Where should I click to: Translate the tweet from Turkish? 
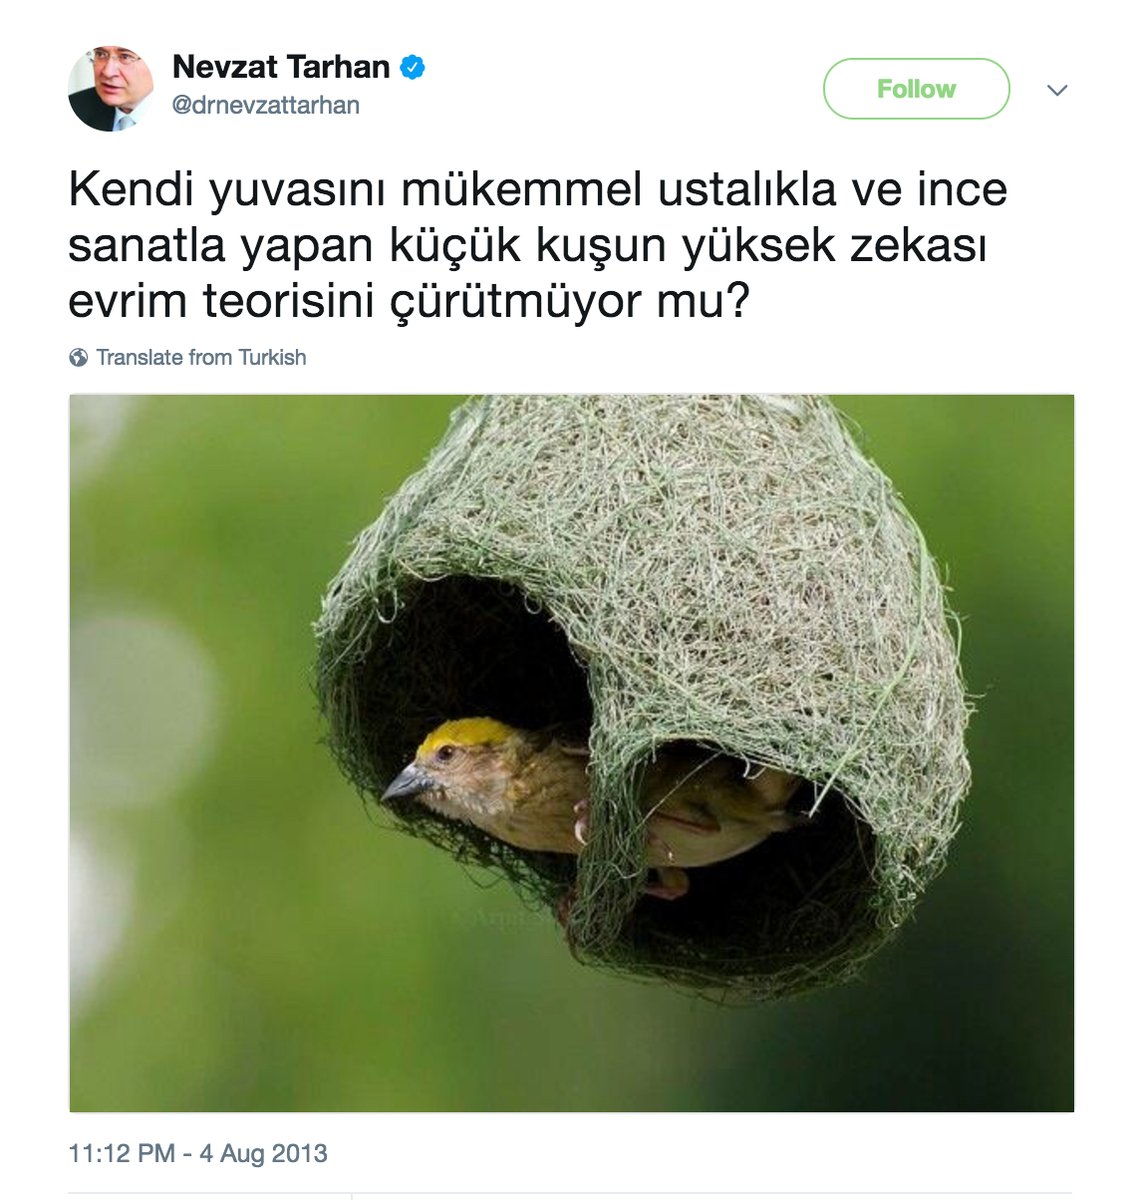201,357
